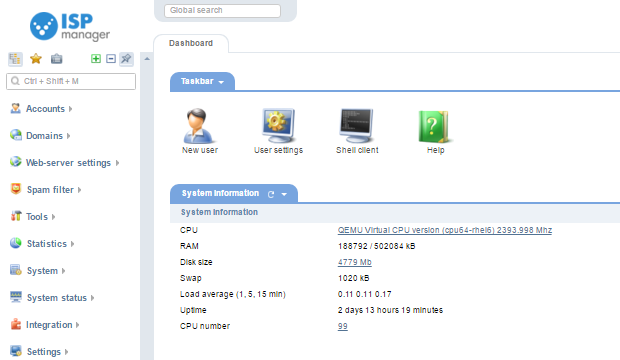Click the Domains globe icon
This screenshot has width=620, height=360.
16,135
